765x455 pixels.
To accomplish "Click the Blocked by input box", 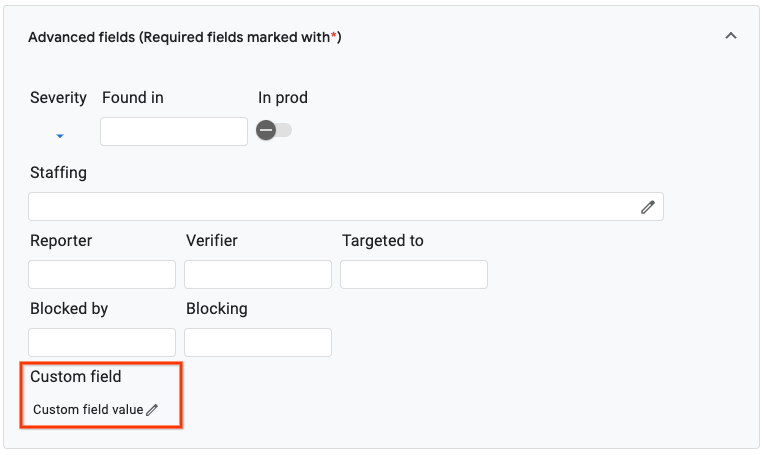I will [x=102, y=343].
